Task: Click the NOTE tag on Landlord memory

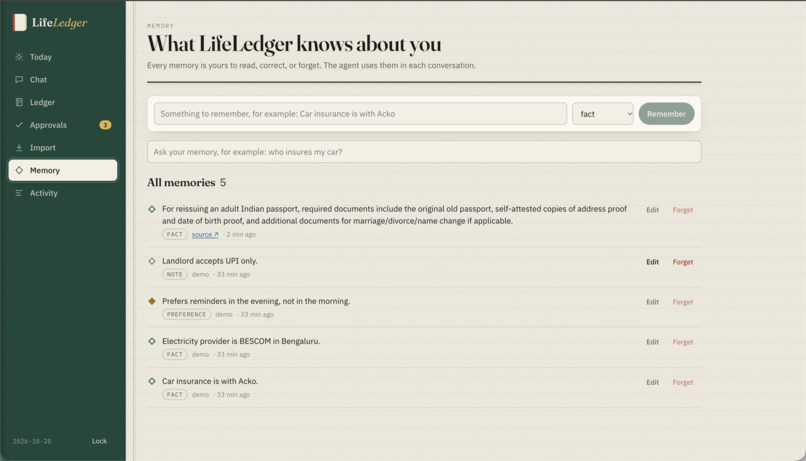Action: (x=175, y=274)
